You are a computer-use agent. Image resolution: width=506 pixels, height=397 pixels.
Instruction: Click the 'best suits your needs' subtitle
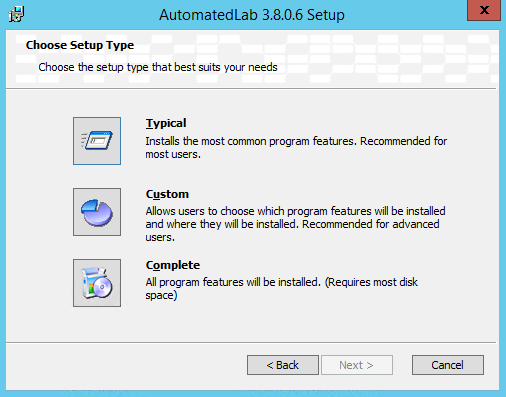pos(158,67)
